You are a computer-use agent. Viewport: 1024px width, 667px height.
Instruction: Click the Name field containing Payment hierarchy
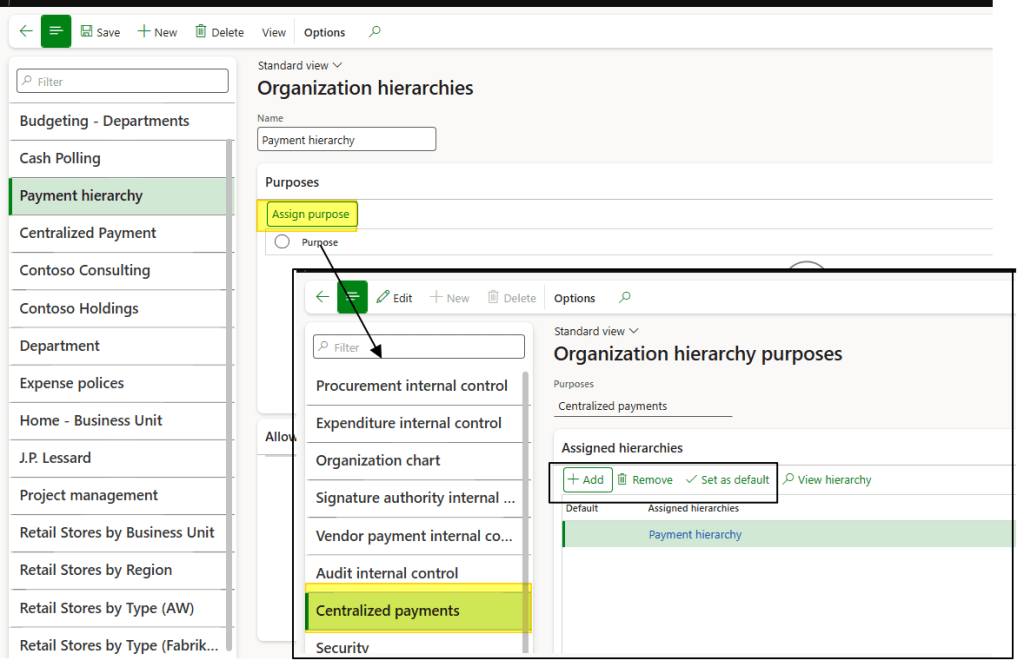[x=346, y=140]
